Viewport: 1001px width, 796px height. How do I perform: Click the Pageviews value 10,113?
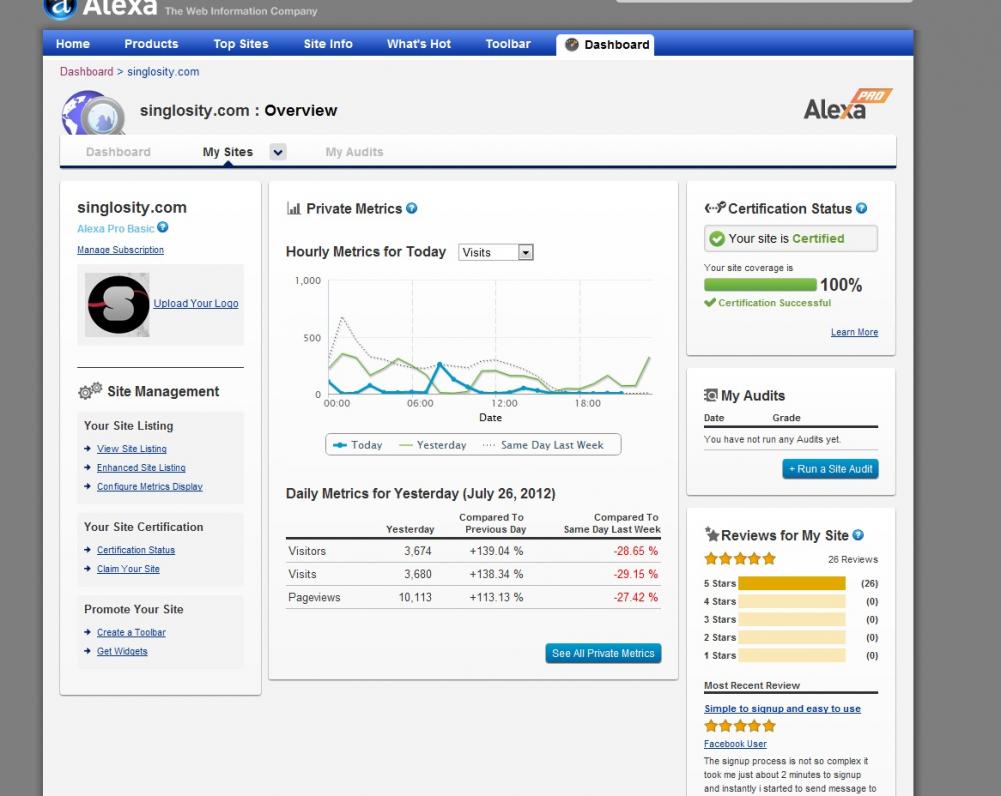pos(415,597)
